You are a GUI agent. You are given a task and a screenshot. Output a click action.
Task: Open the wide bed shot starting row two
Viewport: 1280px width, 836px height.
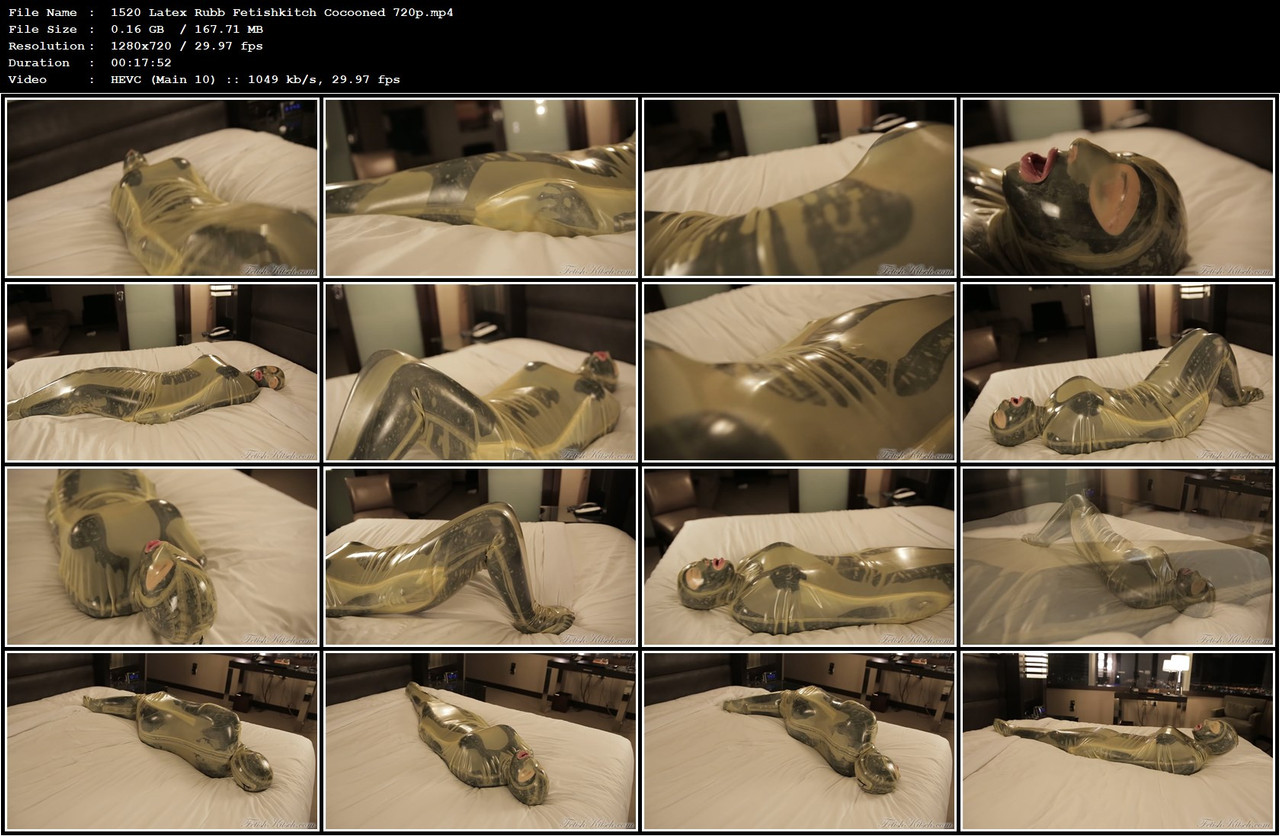click(x=162, y=371)
